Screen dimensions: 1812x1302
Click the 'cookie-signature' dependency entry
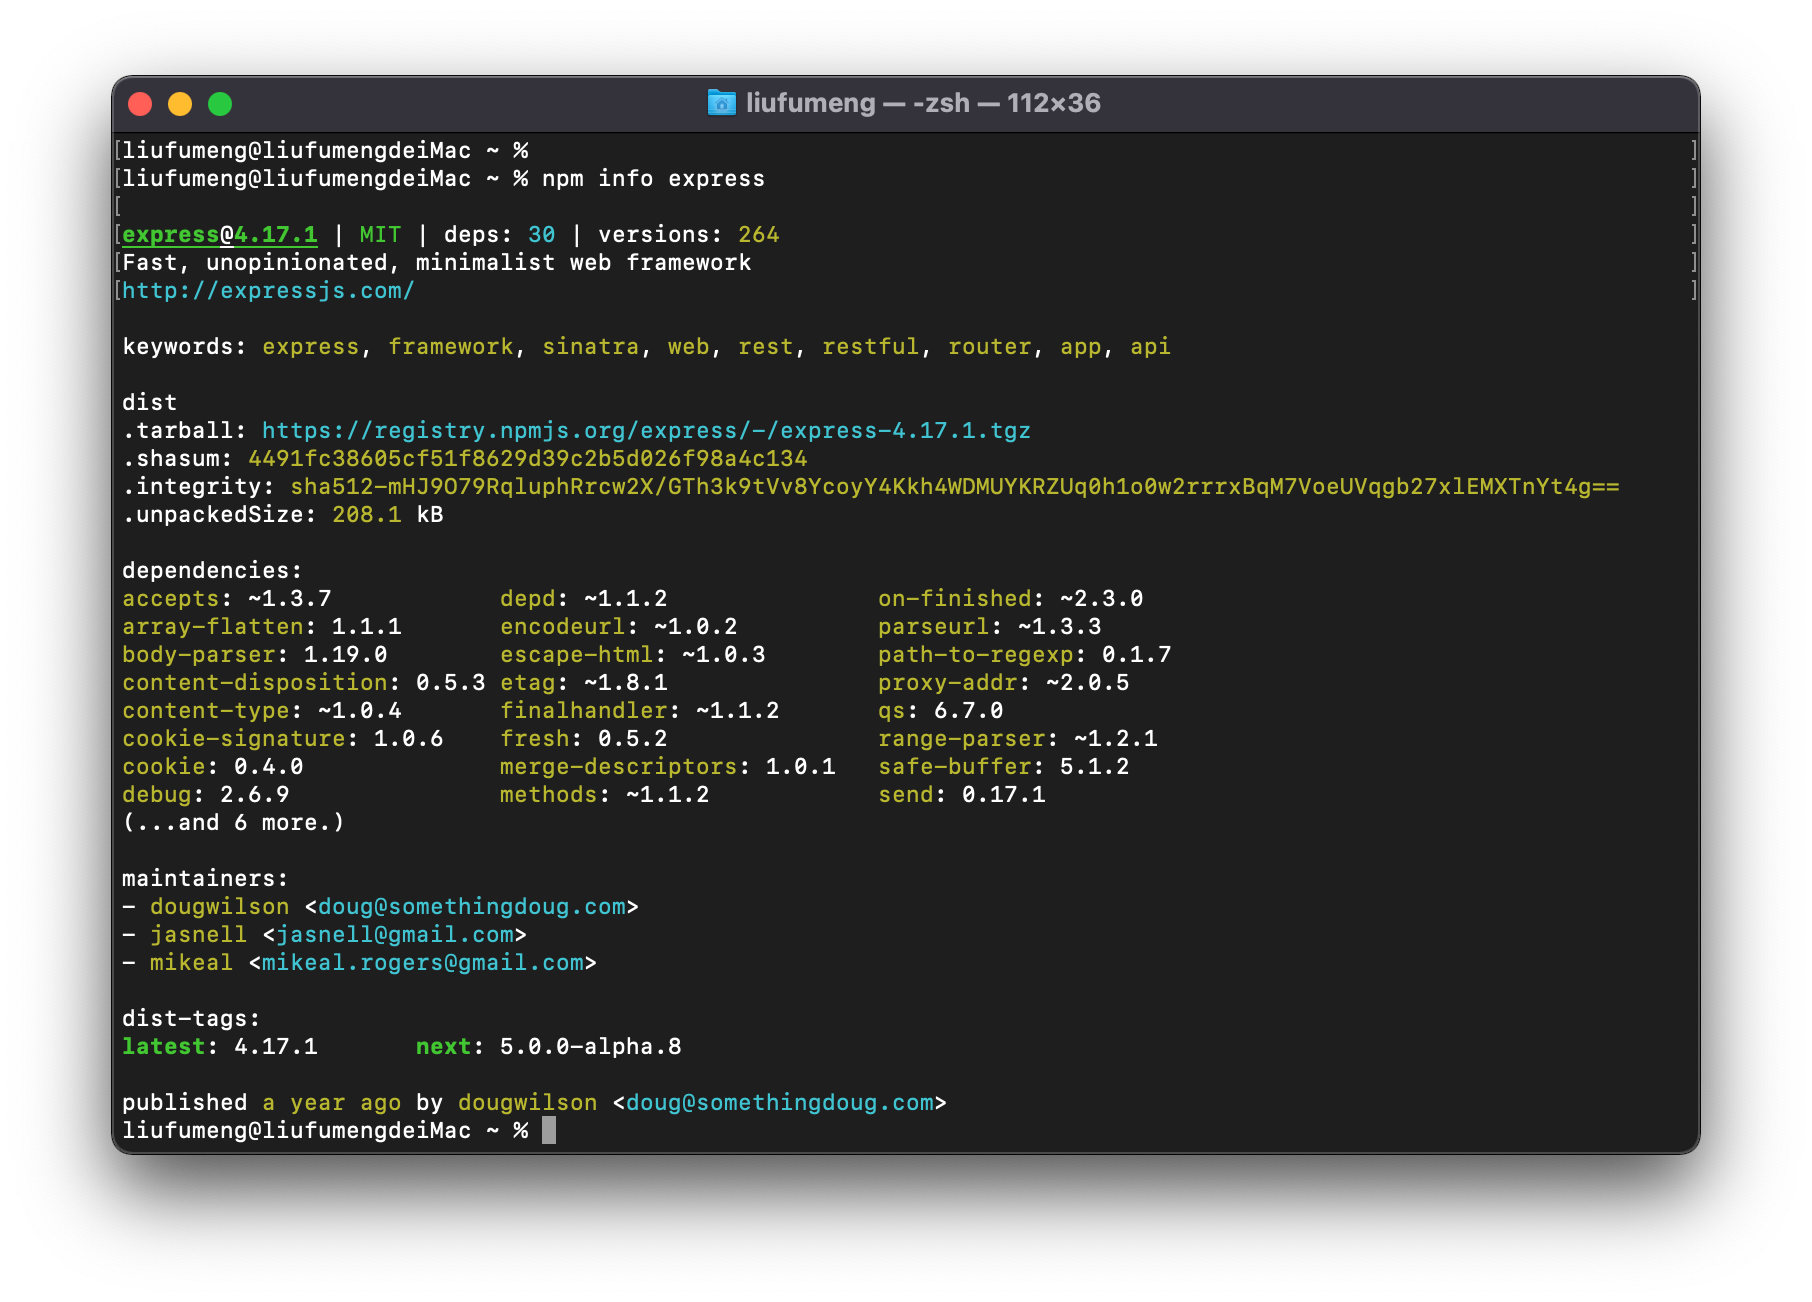pos(282,739)
